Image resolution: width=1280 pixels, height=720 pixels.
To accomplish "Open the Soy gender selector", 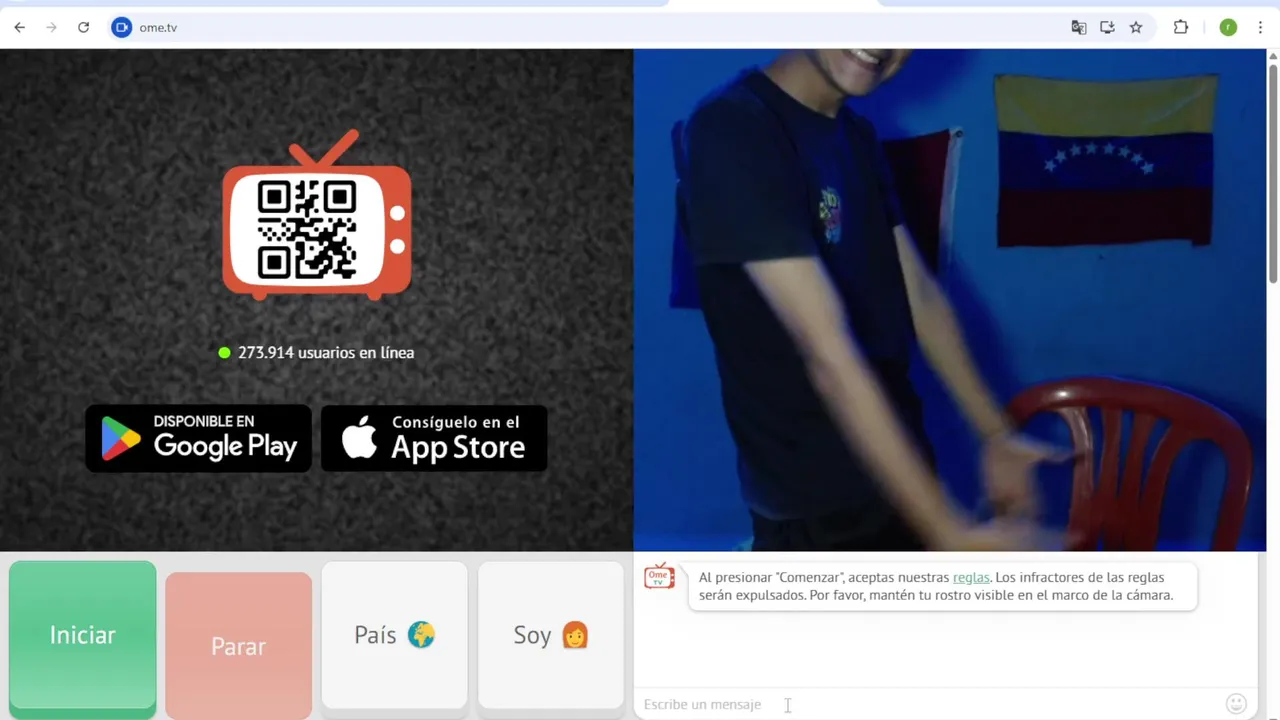I will point(551,635).
